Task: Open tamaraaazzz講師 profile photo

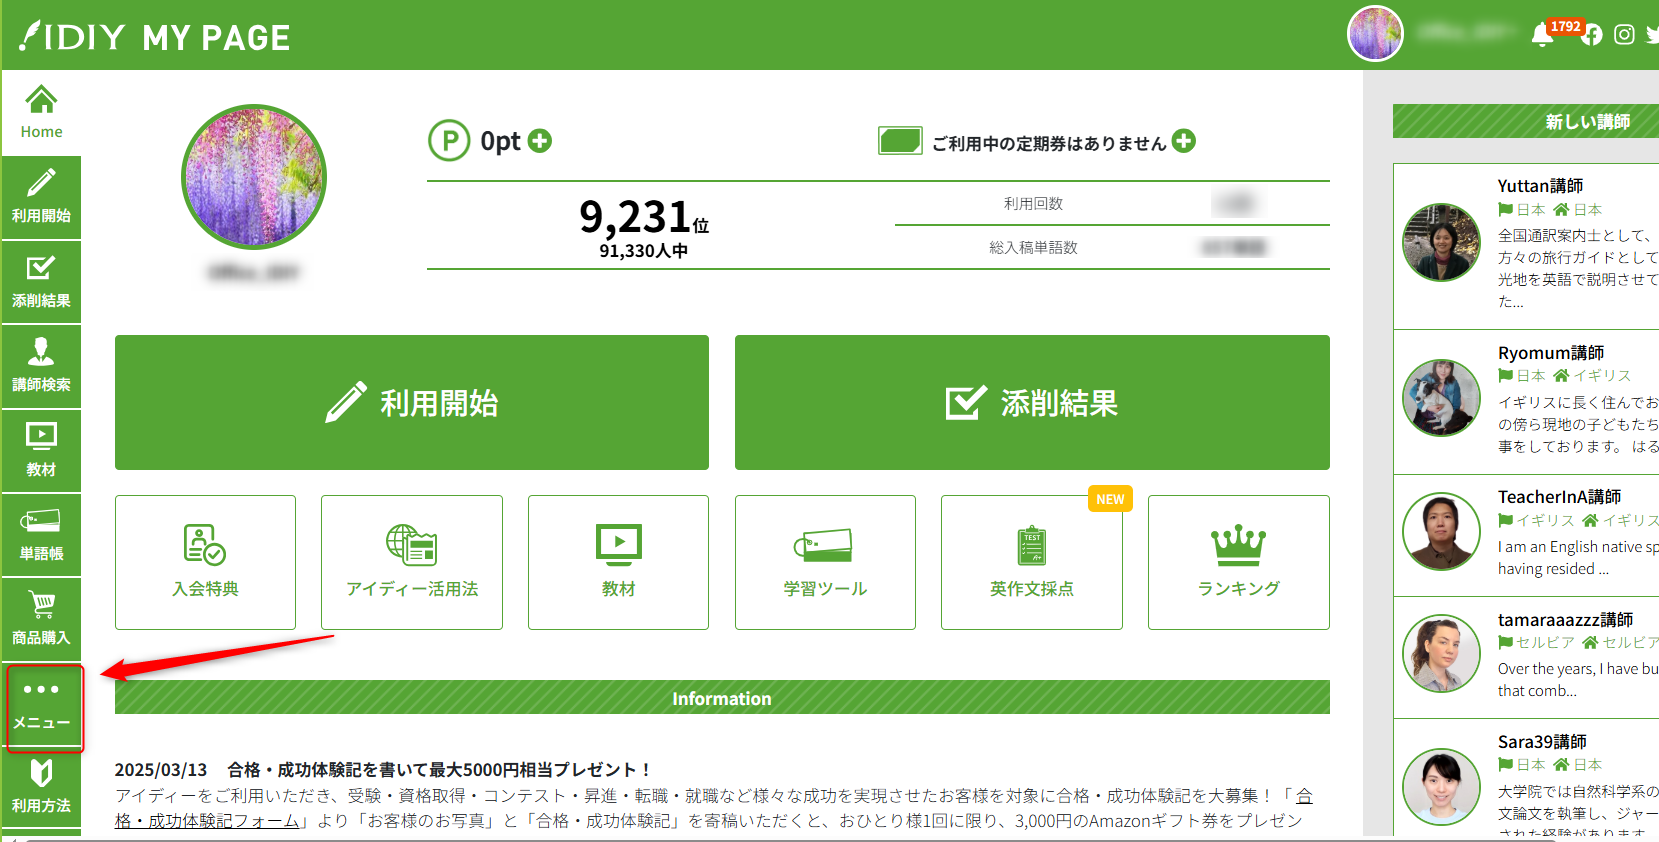Action: 1441,654
